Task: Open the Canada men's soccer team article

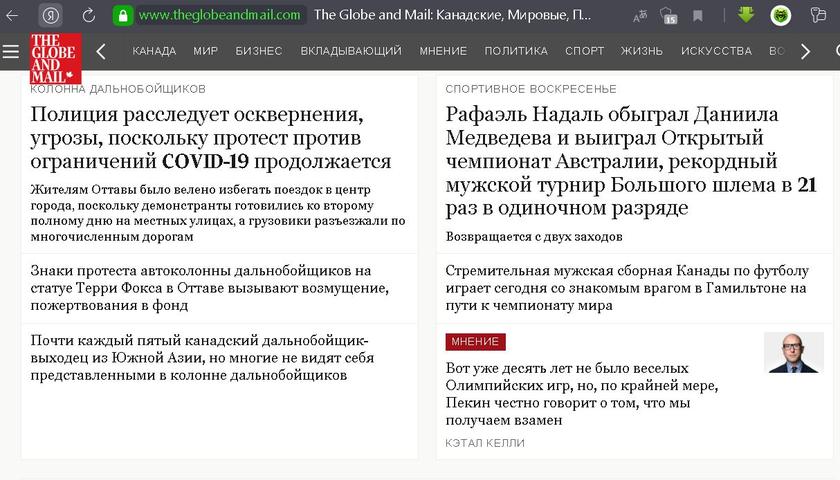Action: (x=627, y=288)
